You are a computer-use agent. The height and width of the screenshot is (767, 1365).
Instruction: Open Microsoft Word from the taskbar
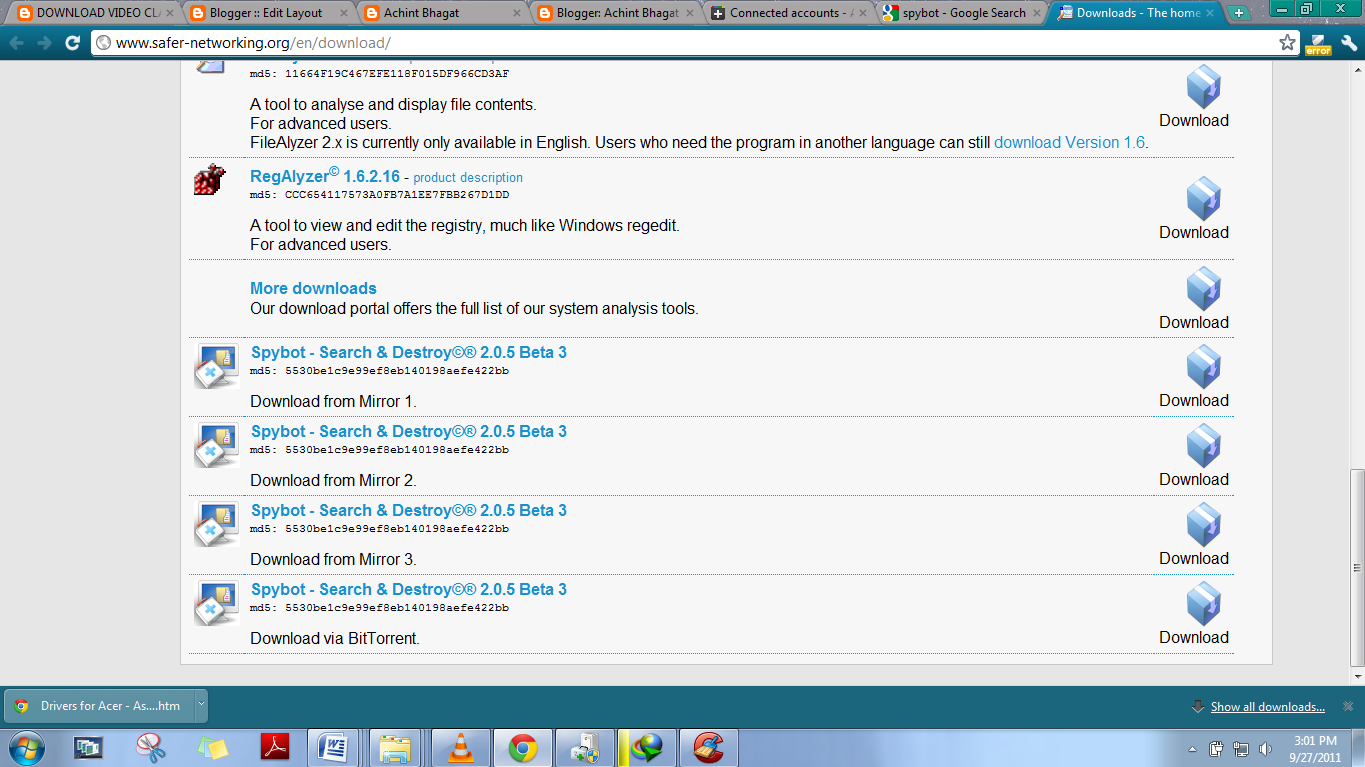click(332, 747)
